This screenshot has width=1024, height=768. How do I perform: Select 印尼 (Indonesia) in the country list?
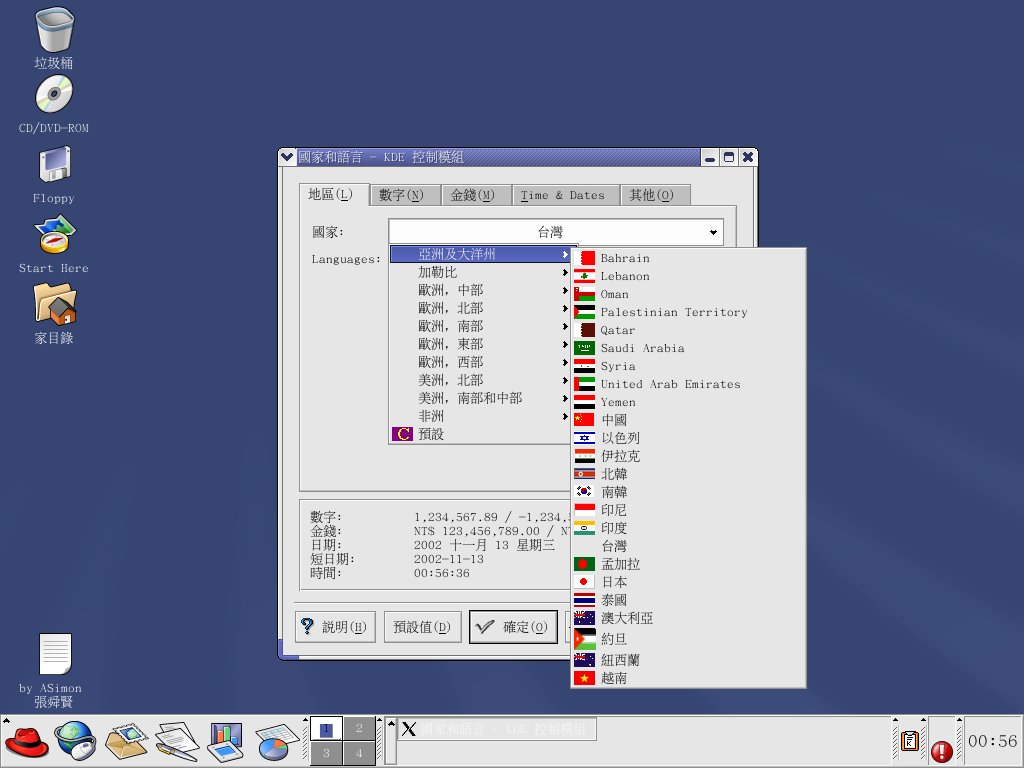click(x=688, y=510)
